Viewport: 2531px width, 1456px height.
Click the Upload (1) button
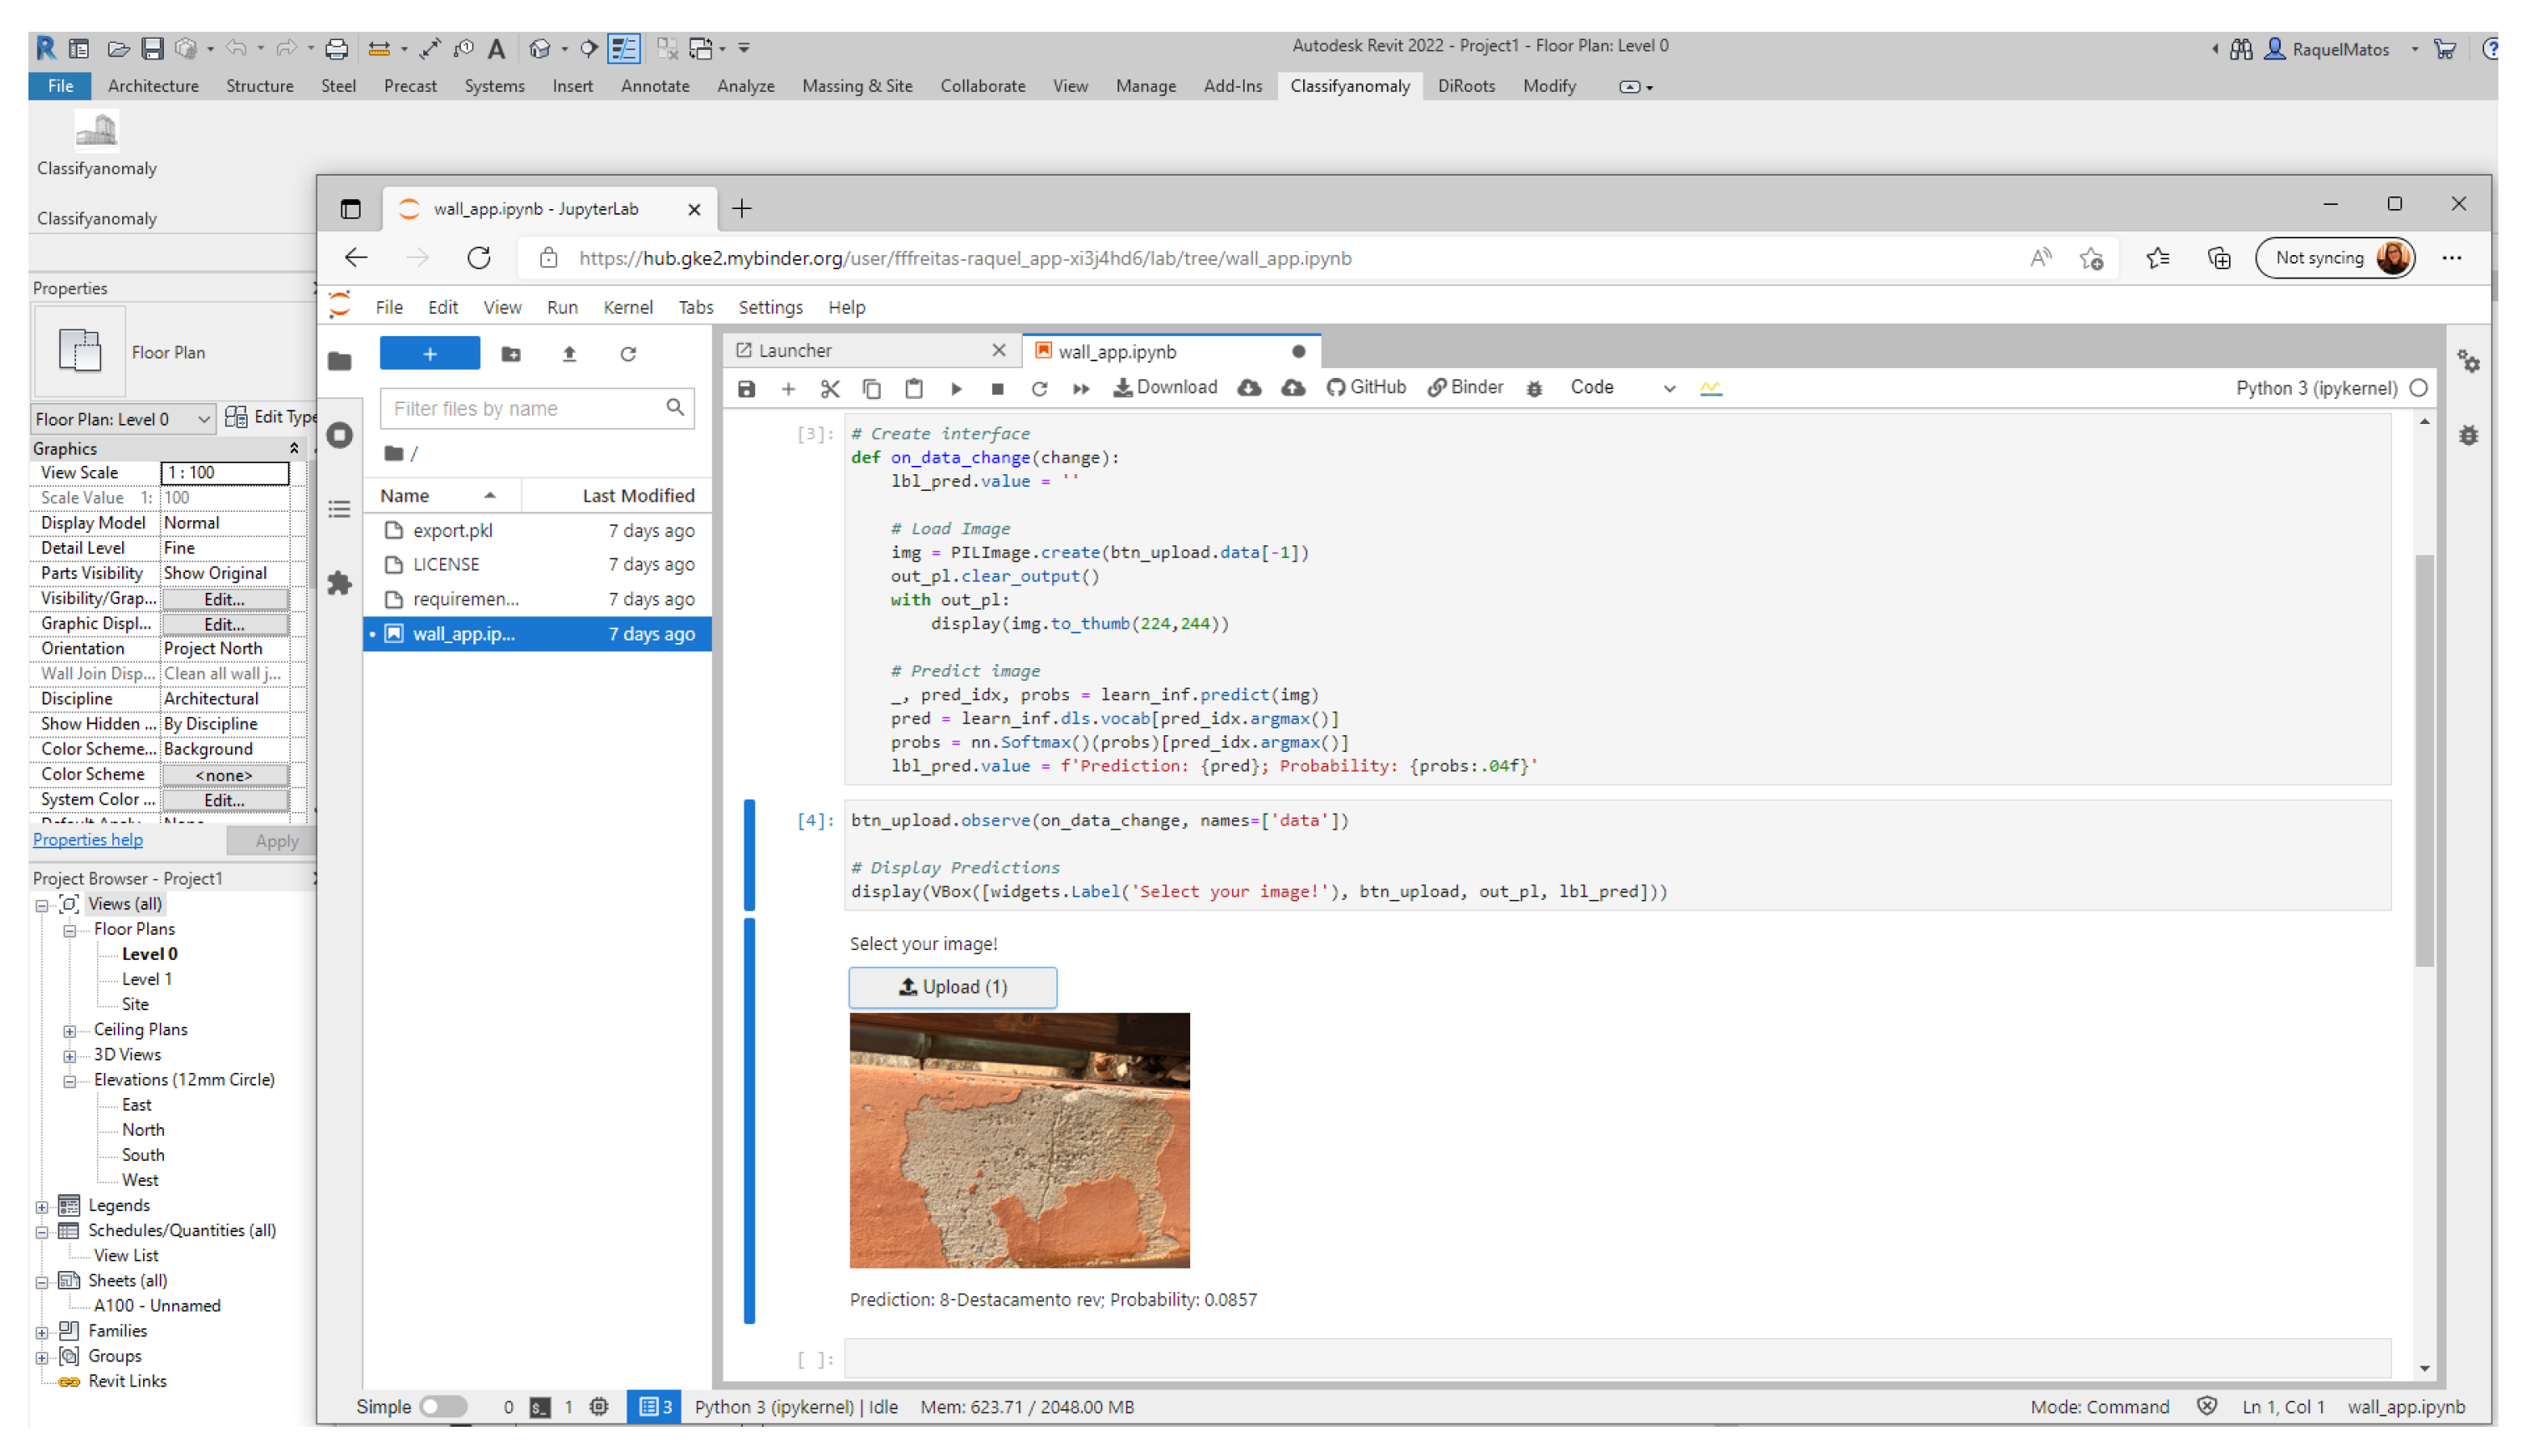click(952, 987)
